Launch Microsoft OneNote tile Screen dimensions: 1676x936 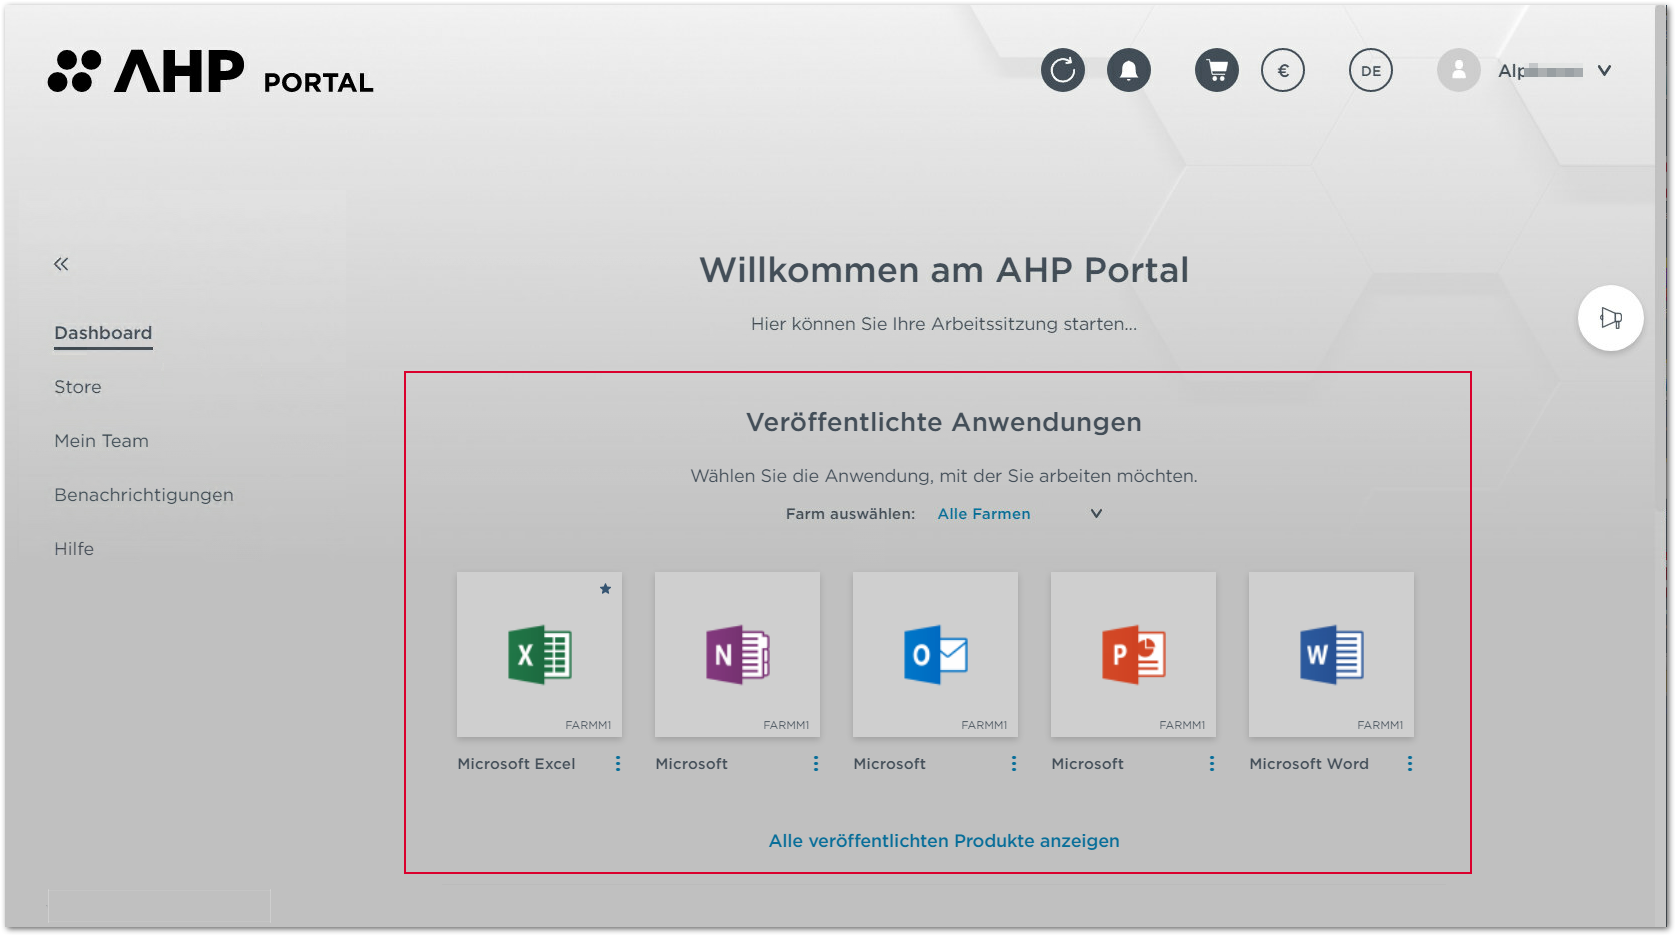[738, 654]
